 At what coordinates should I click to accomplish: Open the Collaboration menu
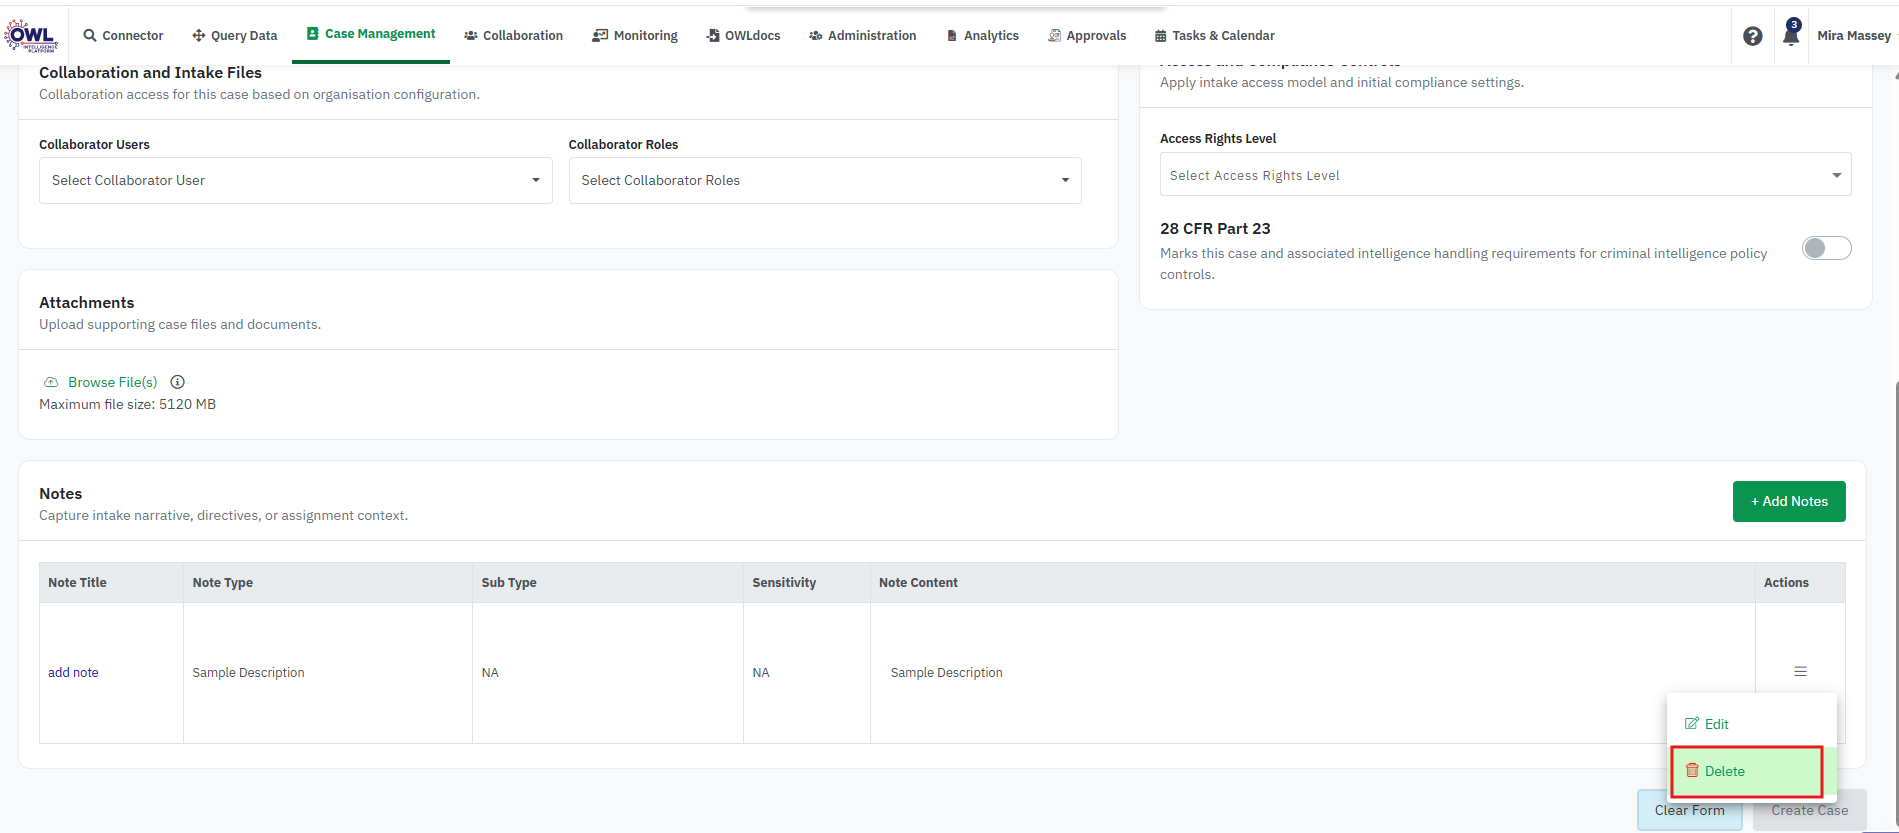point(513,35)
